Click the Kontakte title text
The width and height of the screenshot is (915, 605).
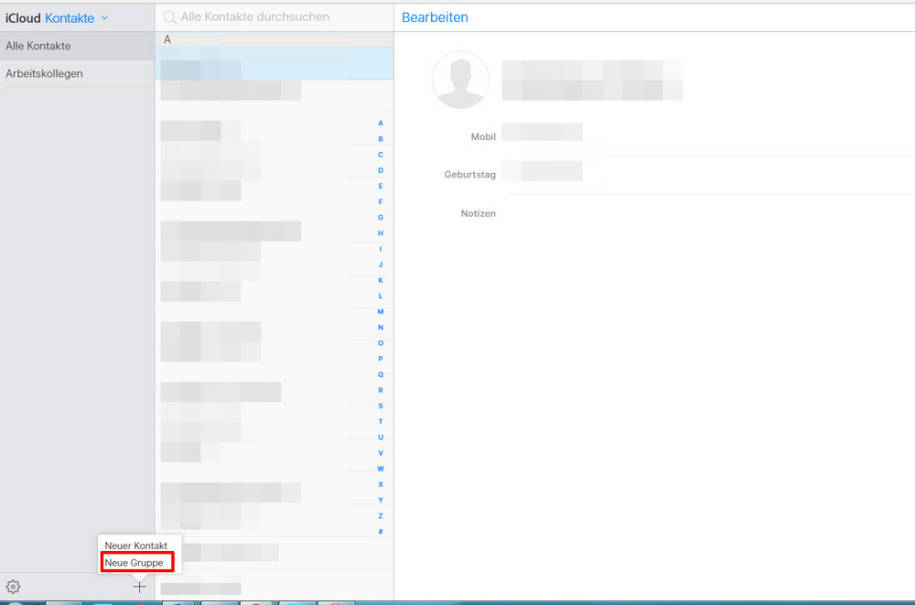(69, 18)
